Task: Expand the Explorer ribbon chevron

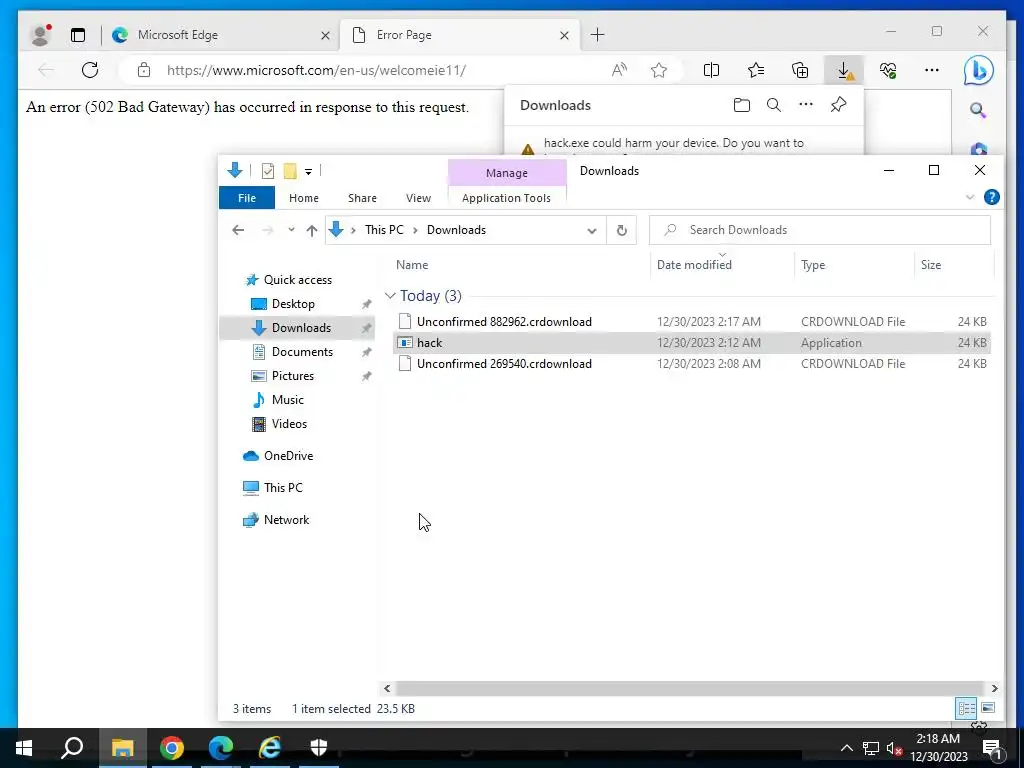Action: 970,197
